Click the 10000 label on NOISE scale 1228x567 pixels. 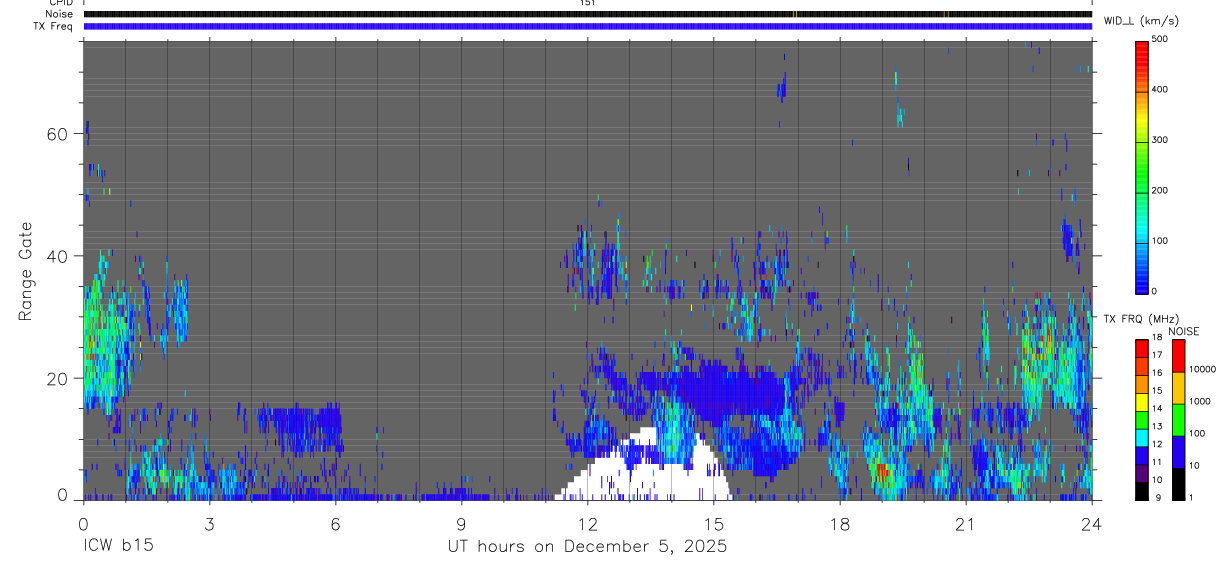click(x=1202, y=369)
